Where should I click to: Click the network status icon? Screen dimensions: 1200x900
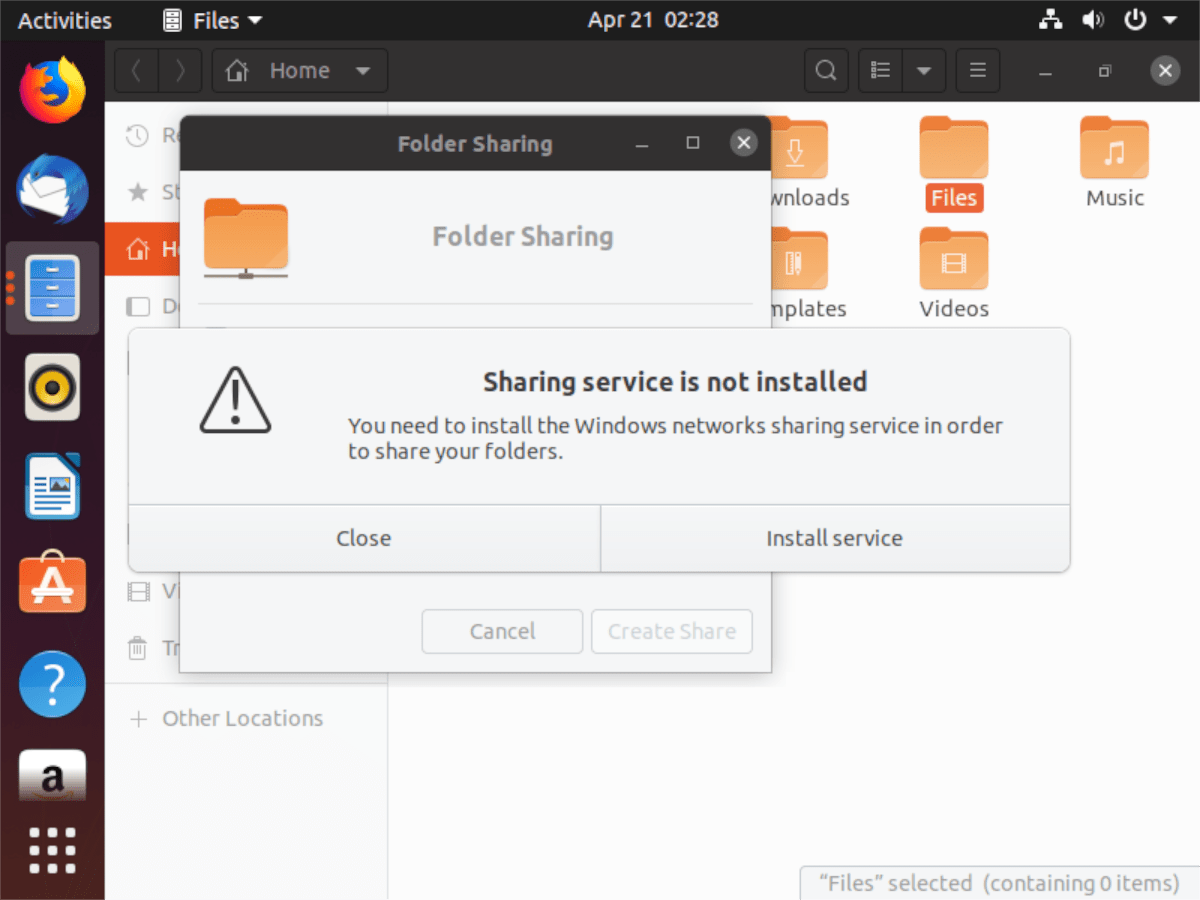(x=1050, y=19)
